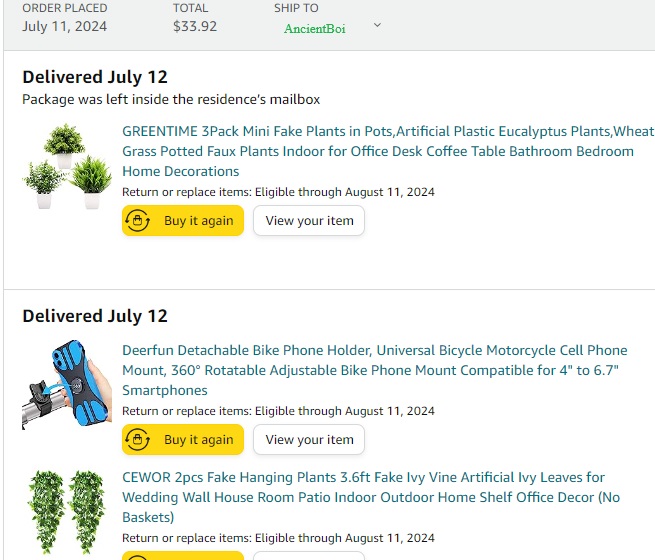Click the second Delivered July 12 heading

point(95,316)
